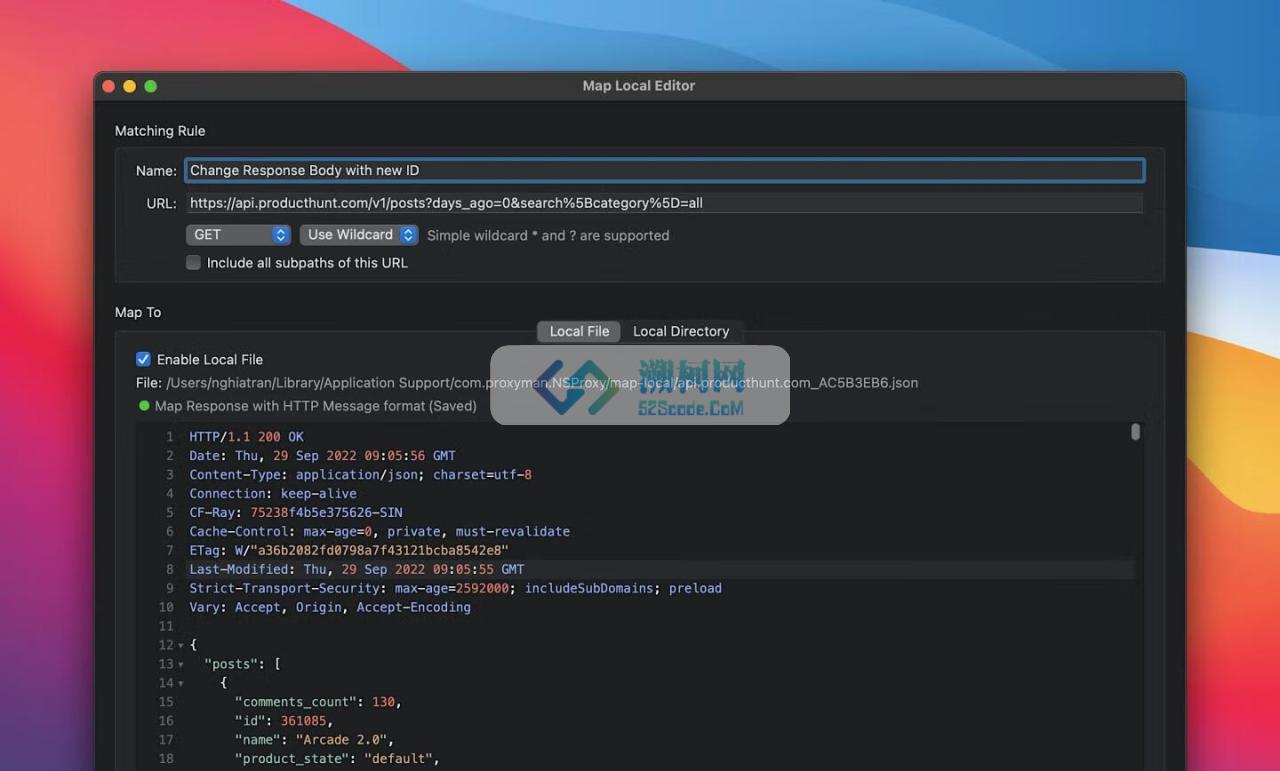This screenshot has width=1280, height=771.
Task: Click the wildcard hint text
Action: [548, 236]
